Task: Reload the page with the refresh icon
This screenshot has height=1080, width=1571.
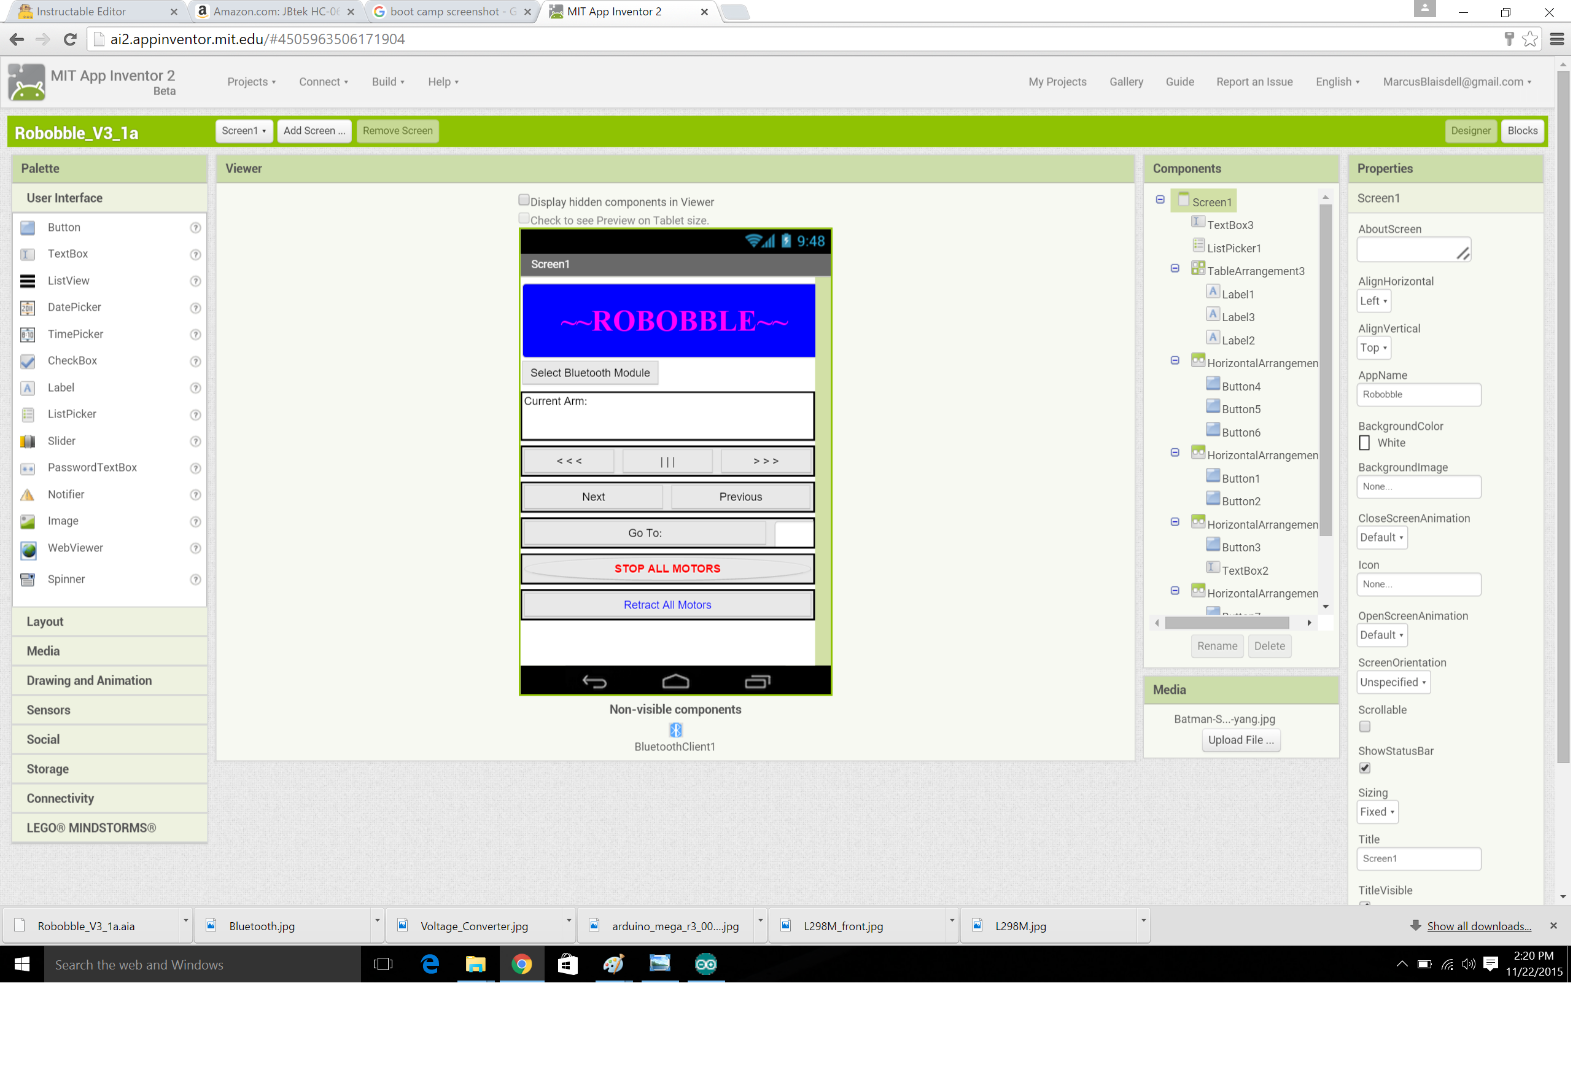Action: tap(70, 39)
